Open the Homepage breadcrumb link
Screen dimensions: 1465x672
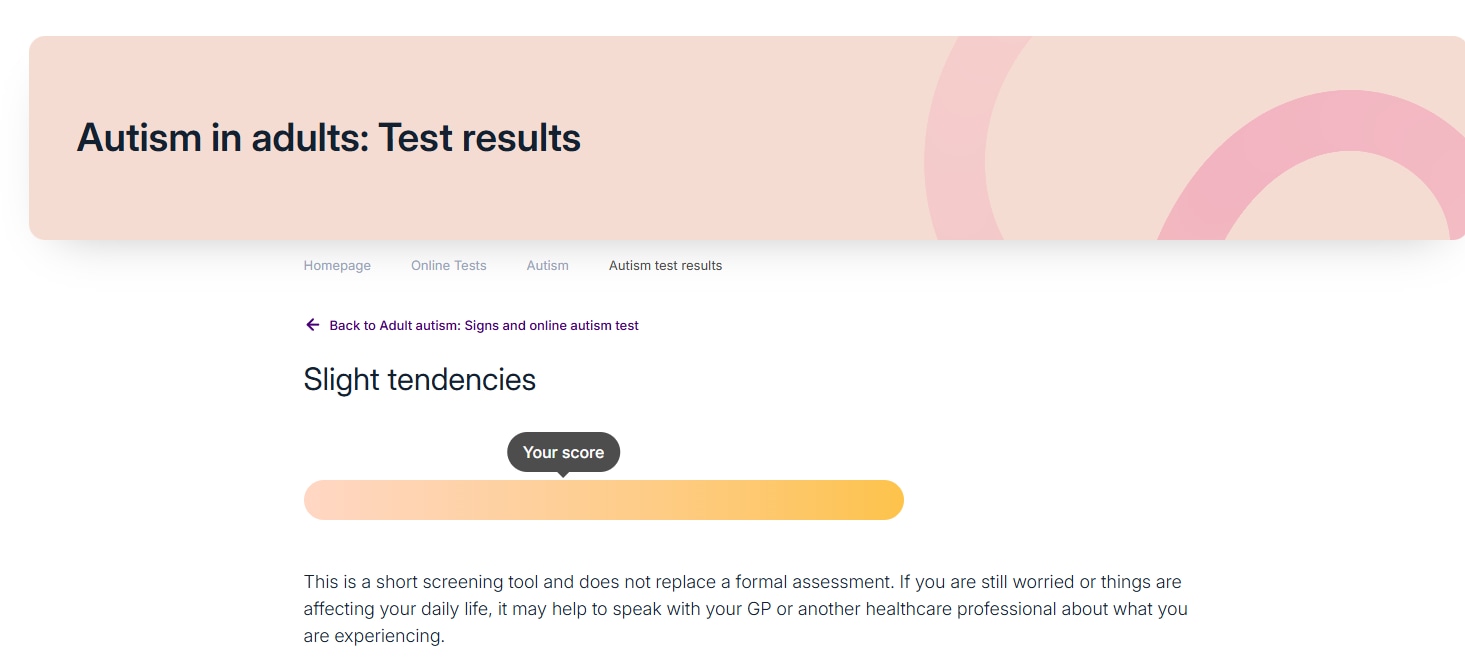click(x=337, y=266)
